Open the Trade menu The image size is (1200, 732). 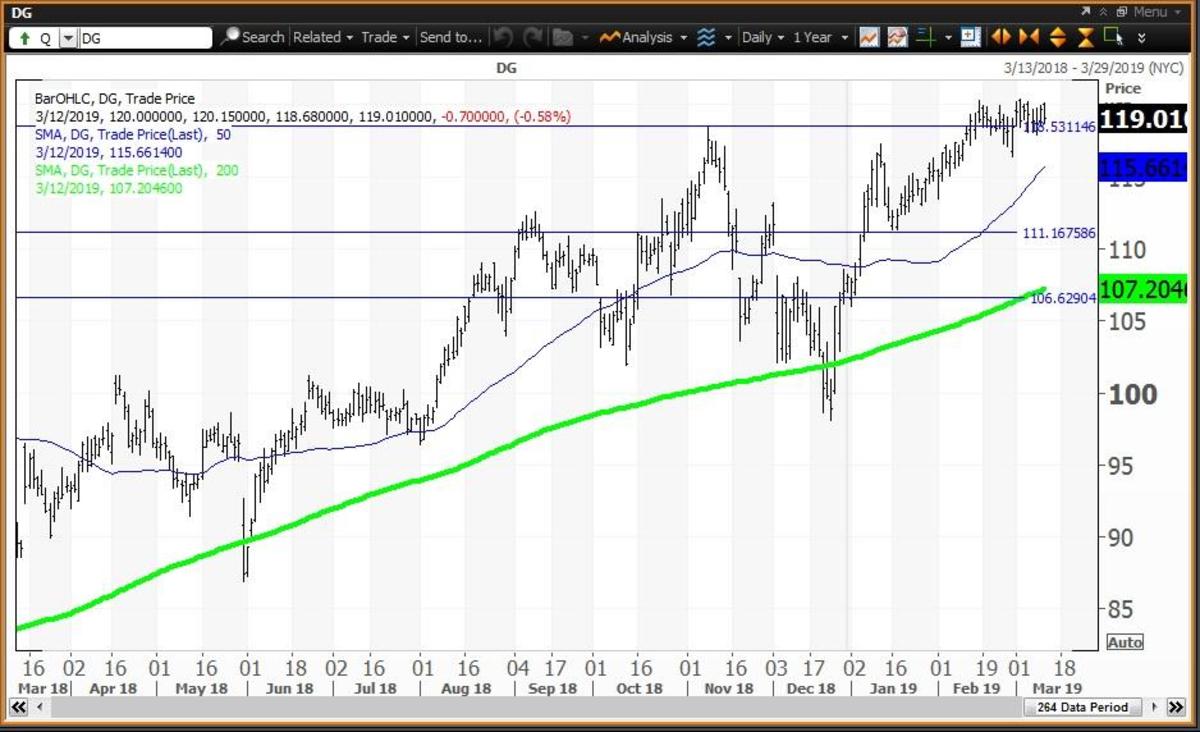(385, 37)
